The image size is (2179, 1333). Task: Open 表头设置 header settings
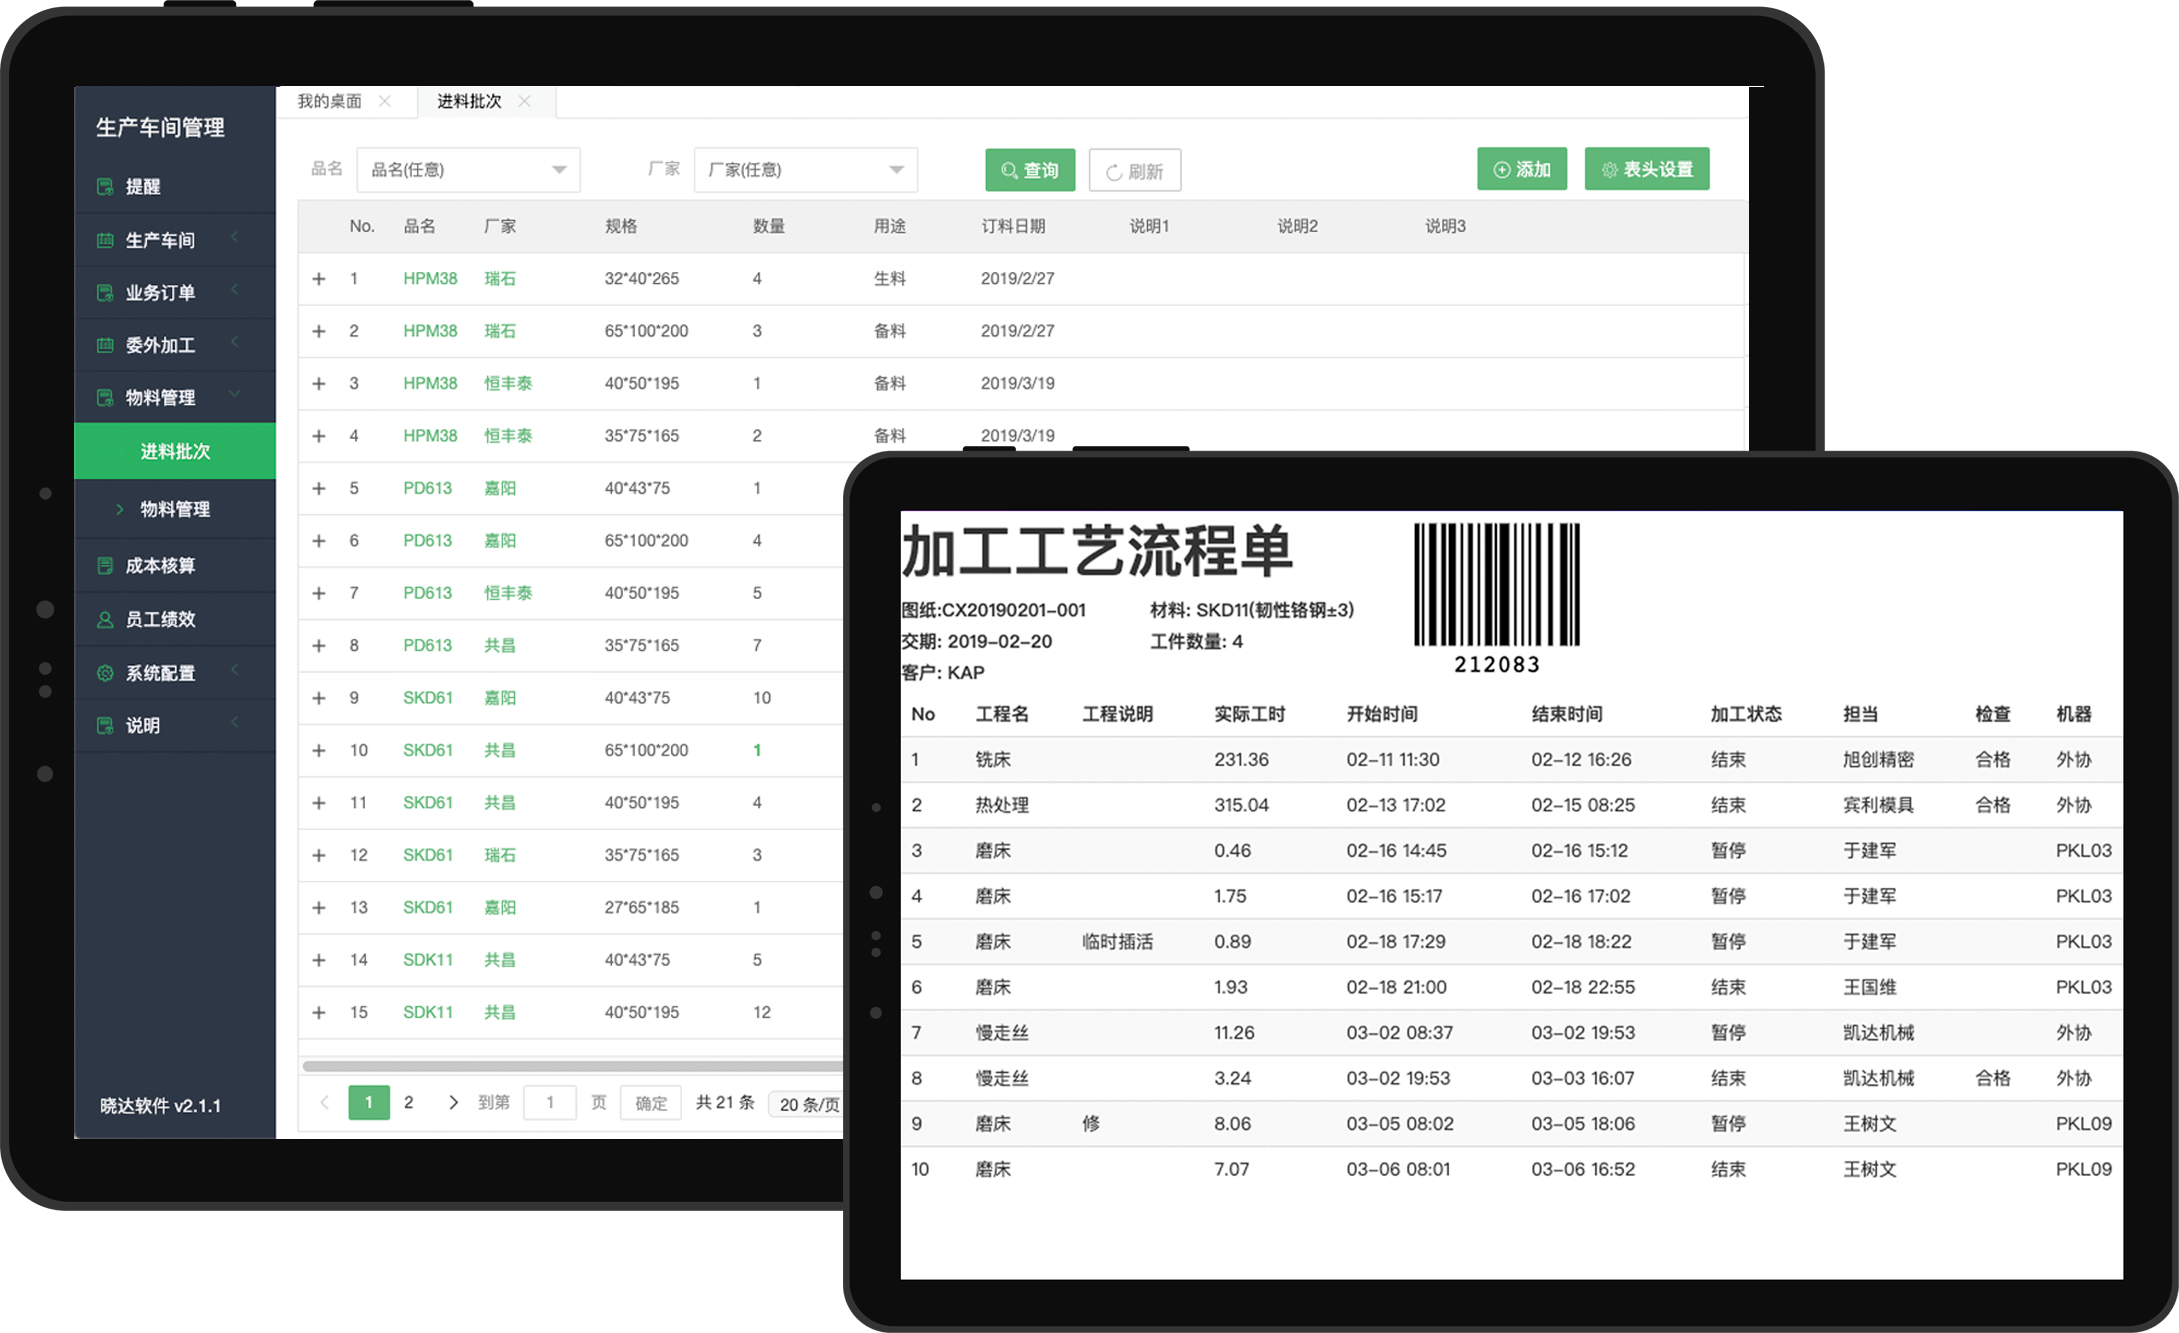[1647, 169]
